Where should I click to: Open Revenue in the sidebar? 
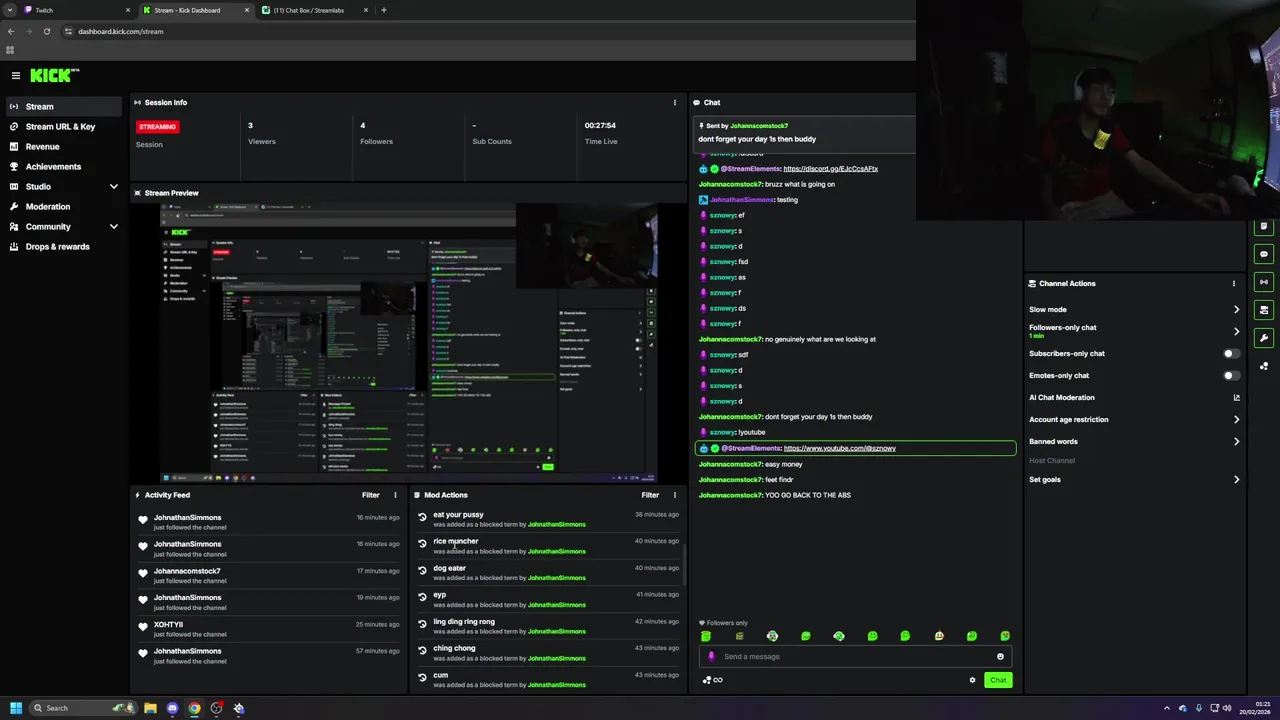63,146
